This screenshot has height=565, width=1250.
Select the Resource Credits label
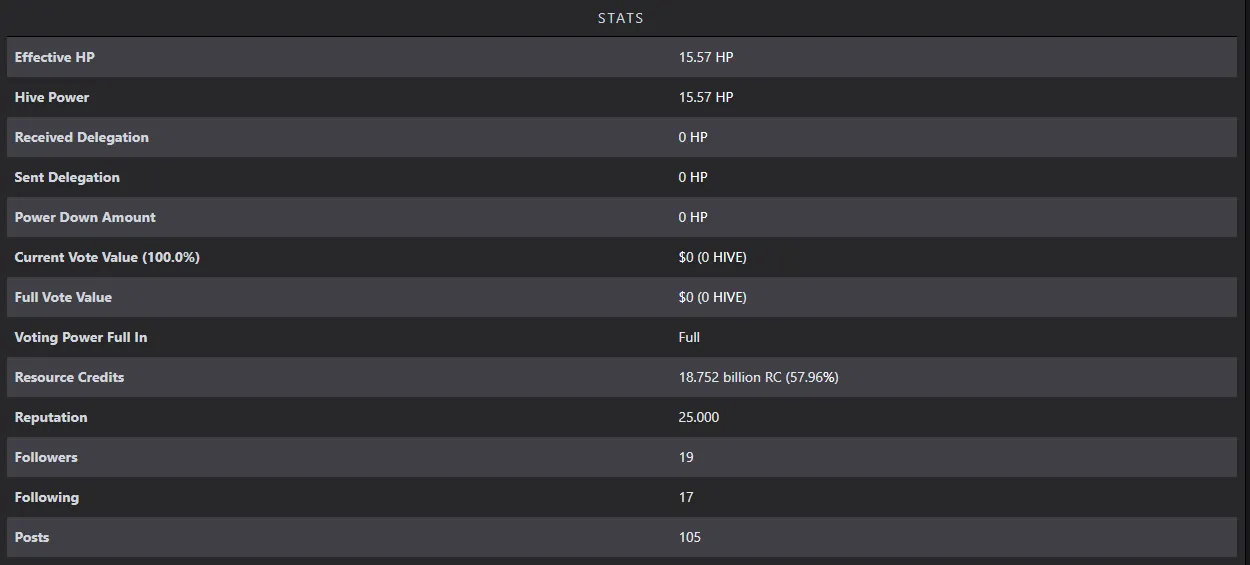pyautogui.click(x=70, y=377)
